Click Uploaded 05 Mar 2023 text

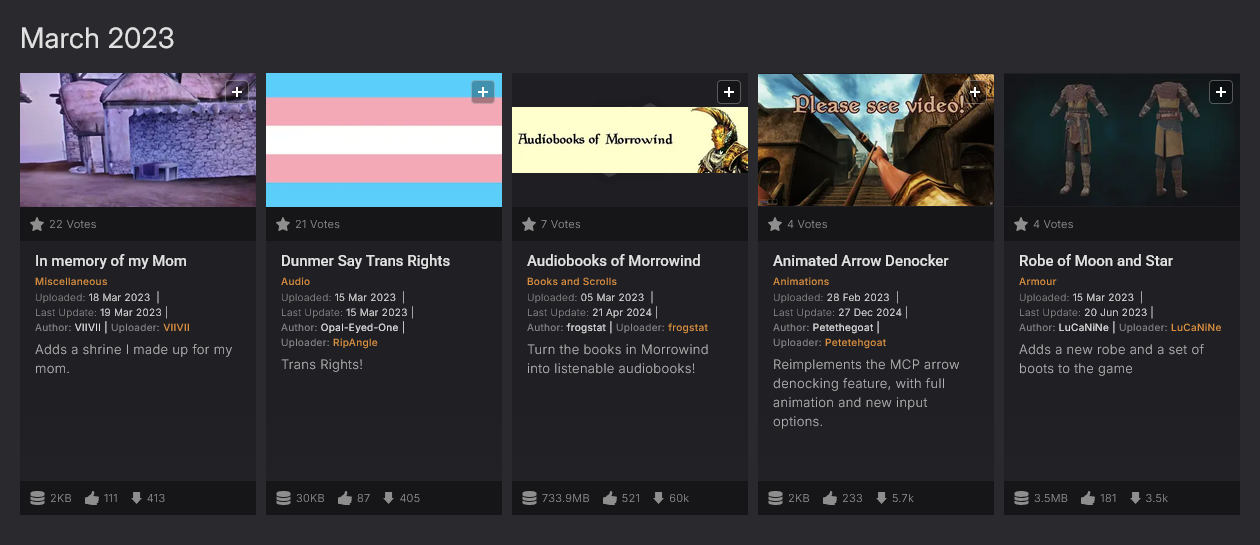coord(586,298)
